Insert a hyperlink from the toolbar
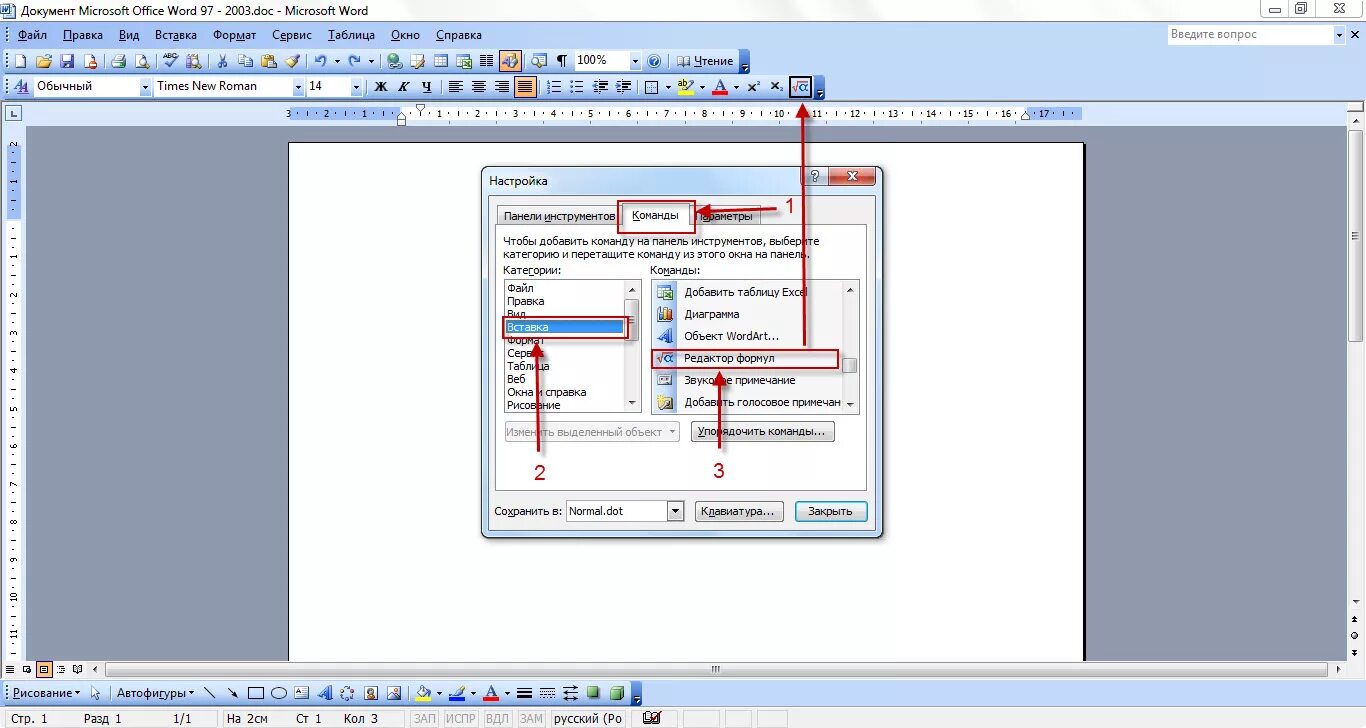1366x728 pixels. pos(395,61)
